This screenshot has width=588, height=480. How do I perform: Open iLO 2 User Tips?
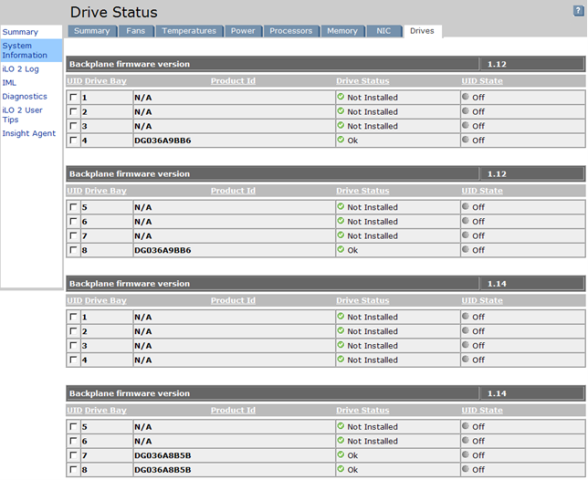(22, 115)
